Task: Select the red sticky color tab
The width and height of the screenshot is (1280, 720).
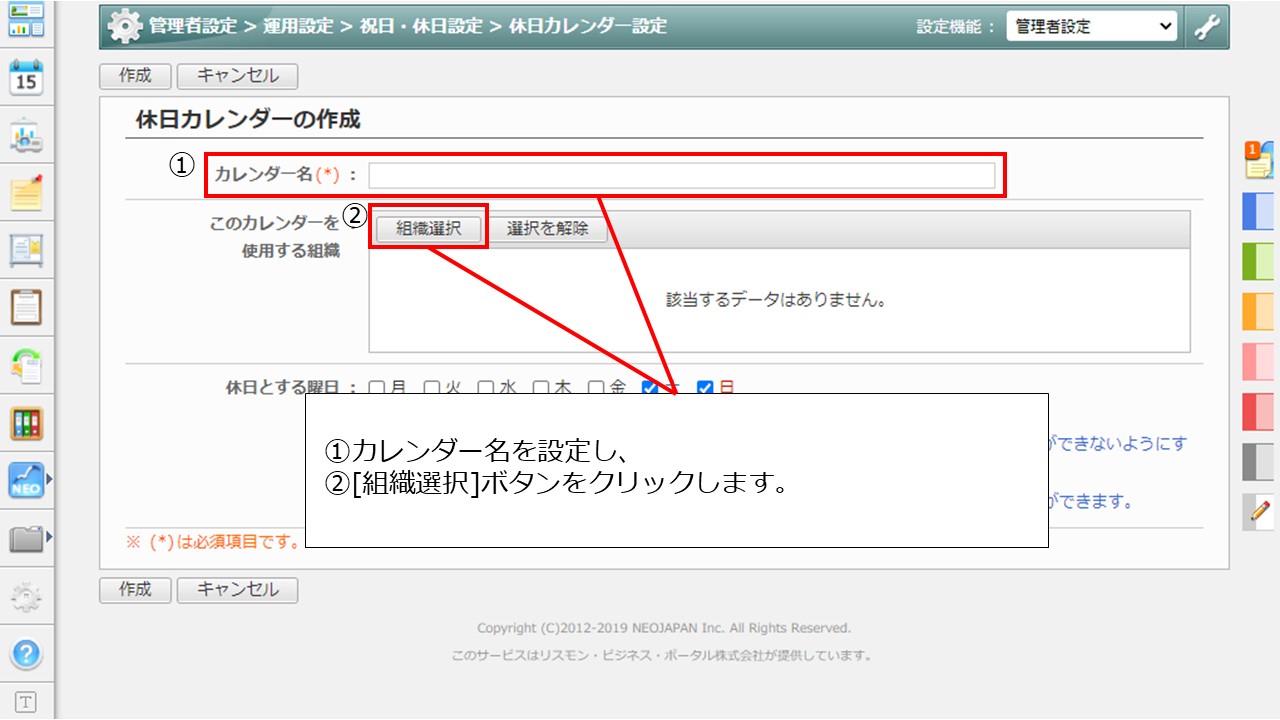Action: 1259,412
